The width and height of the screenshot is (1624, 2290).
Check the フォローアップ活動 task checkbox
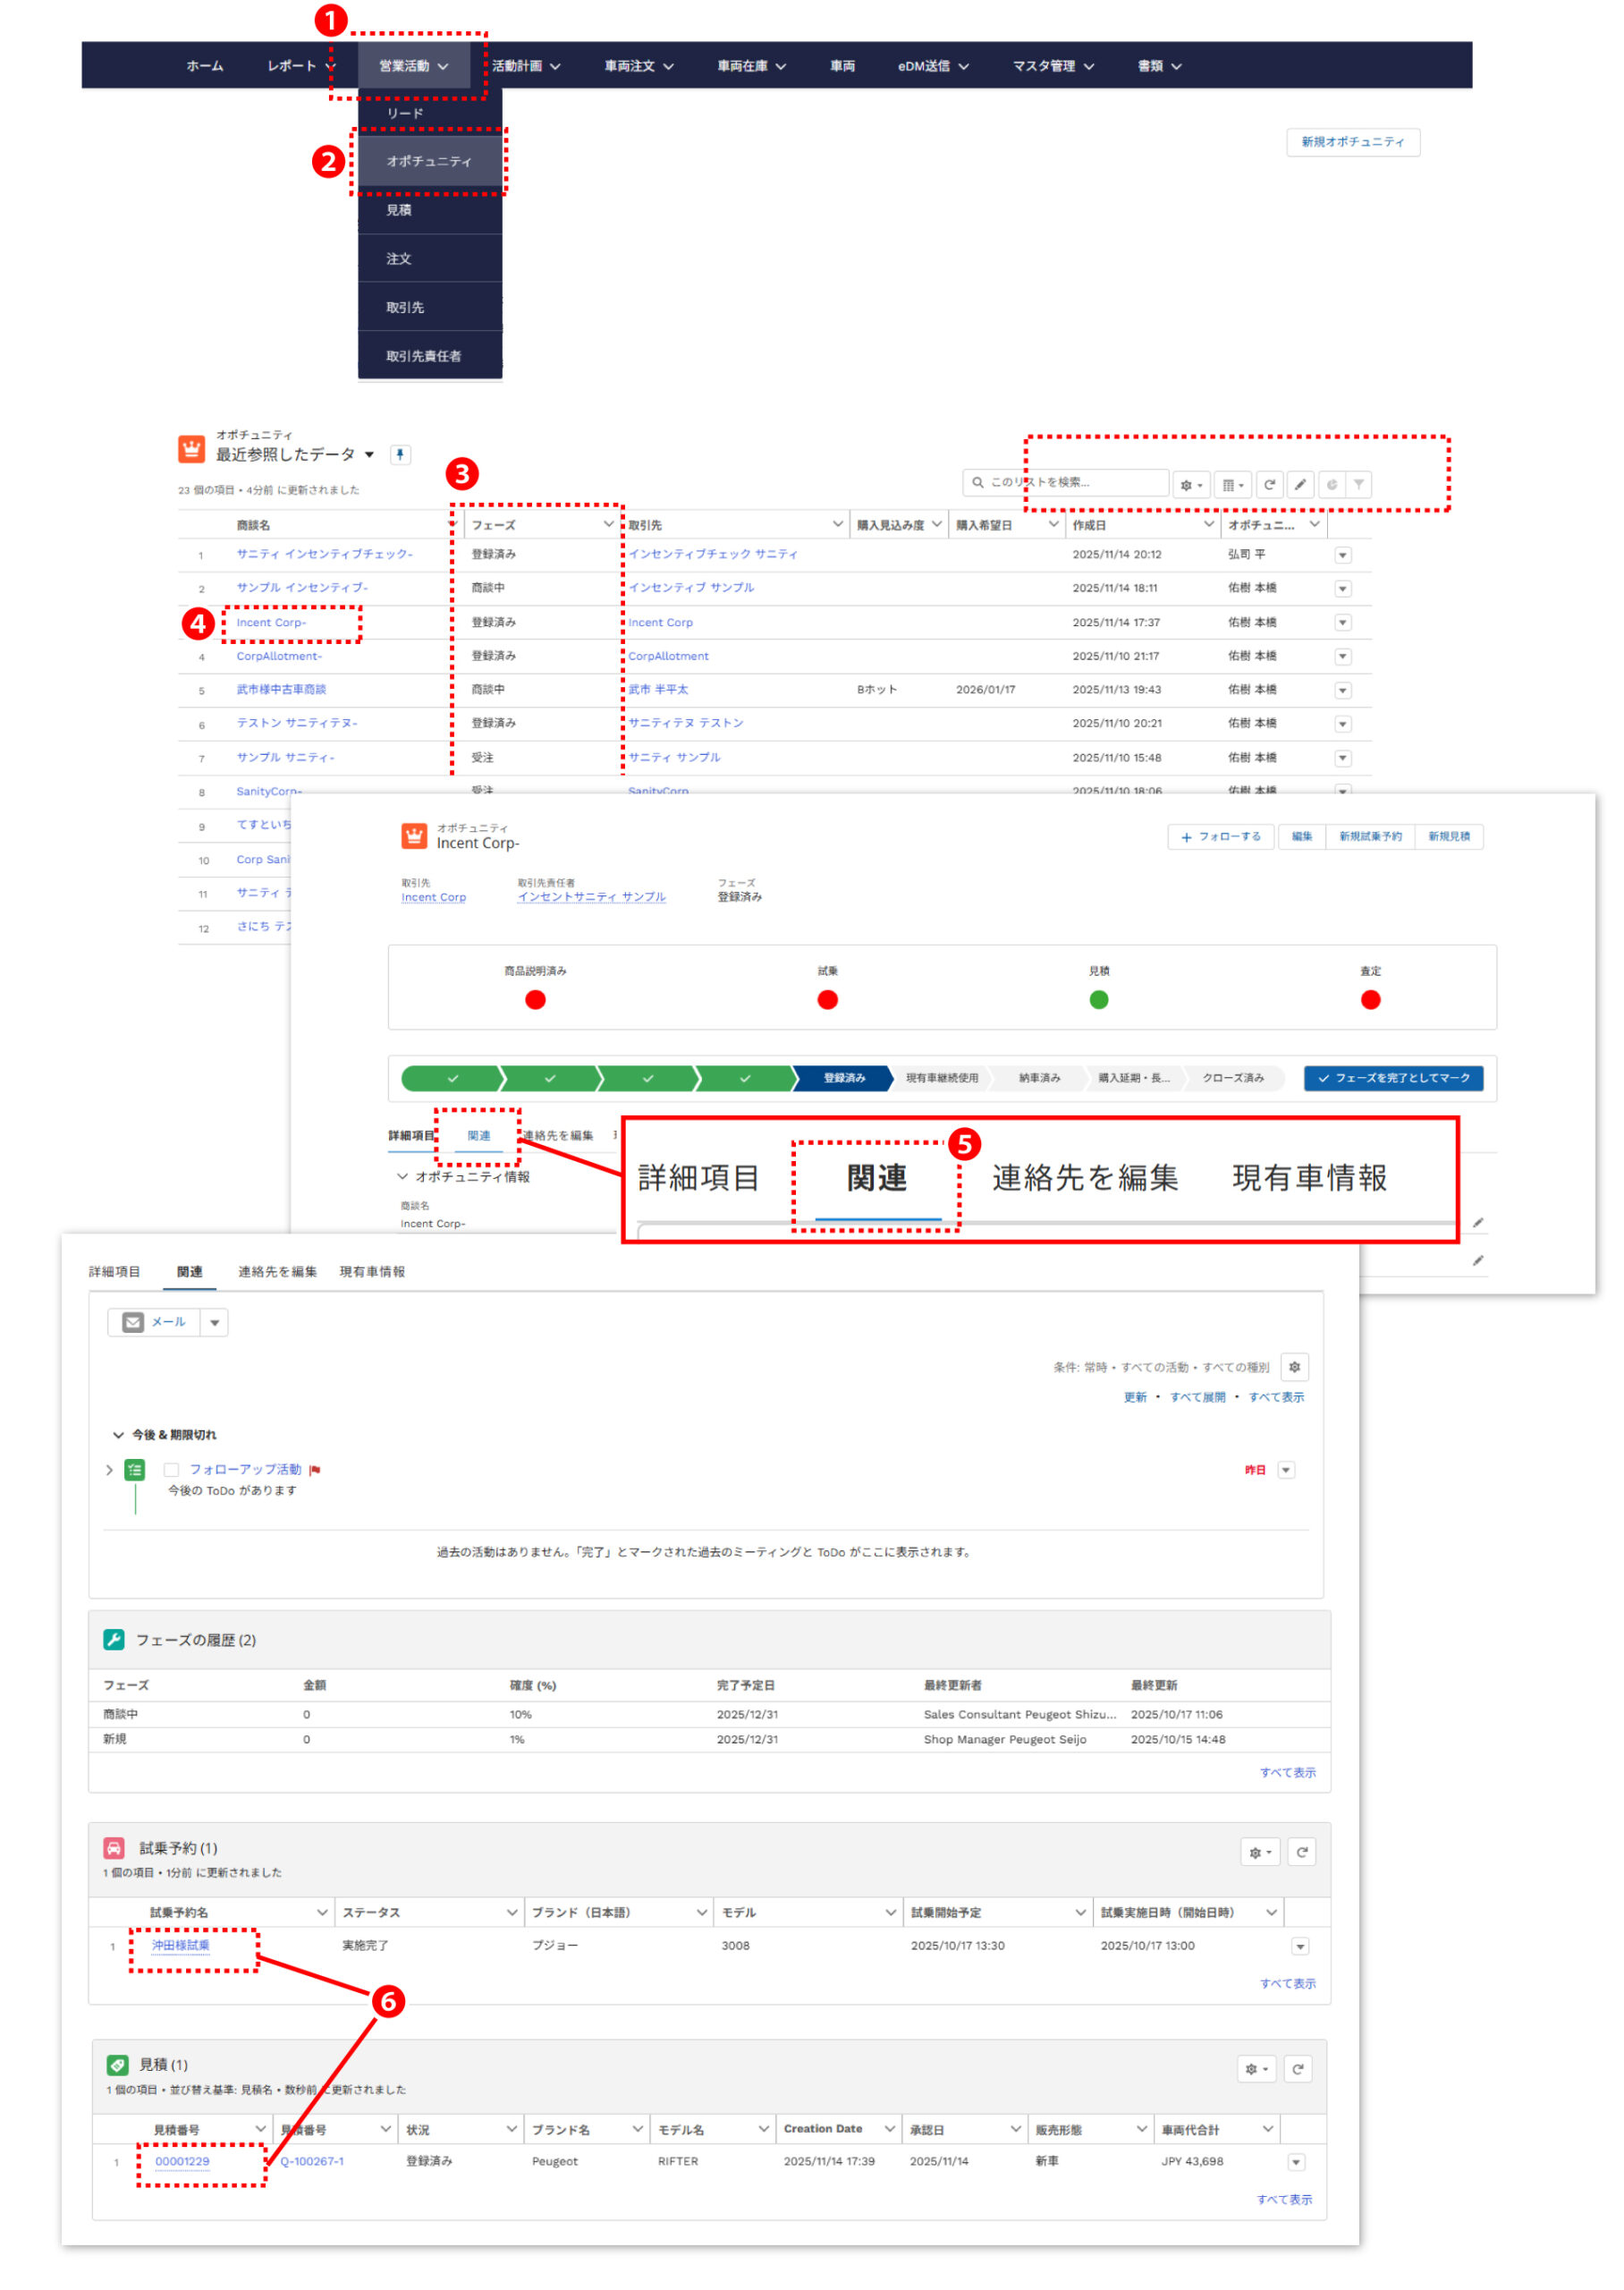click(171, 1470)
